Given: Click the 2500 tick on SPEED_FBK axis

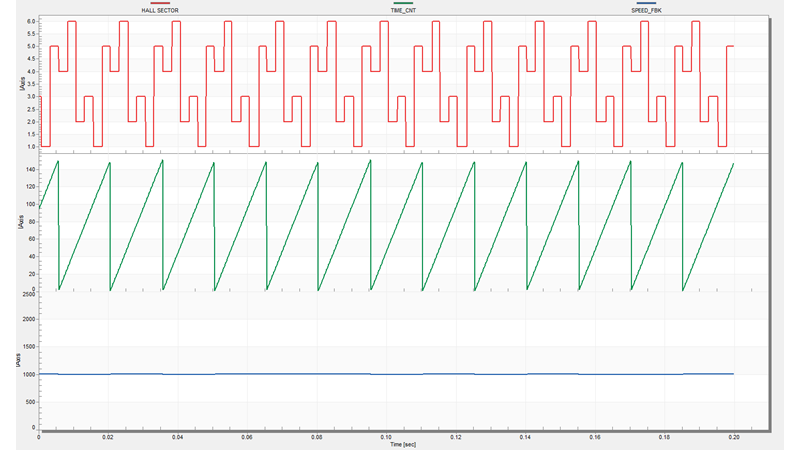Looking at the screenshot, I should (29, 294).
